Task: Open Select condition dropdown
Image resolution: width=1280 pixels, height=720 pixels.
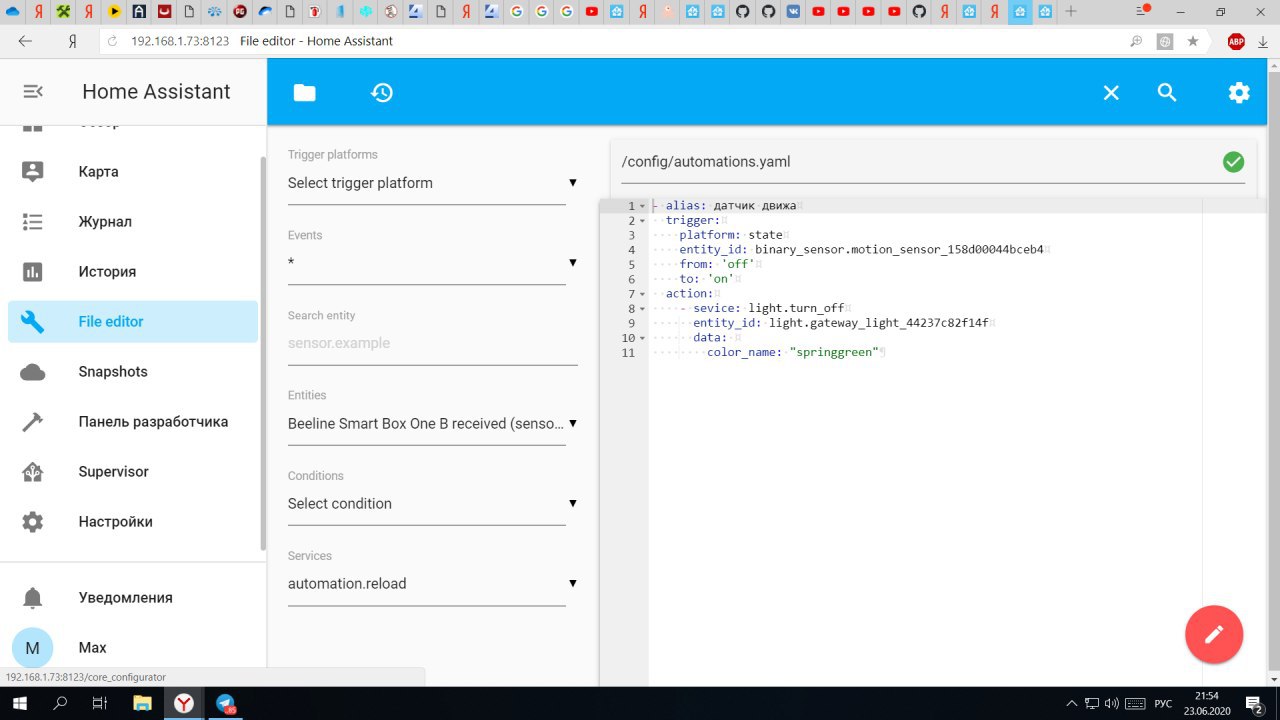Action: click(432, 503)
